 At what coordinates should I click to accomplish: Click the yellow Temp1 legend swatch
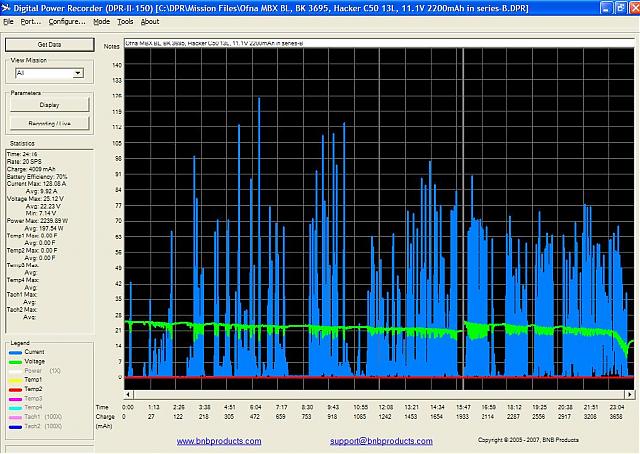pyautogui.click(x=14, y=380)
